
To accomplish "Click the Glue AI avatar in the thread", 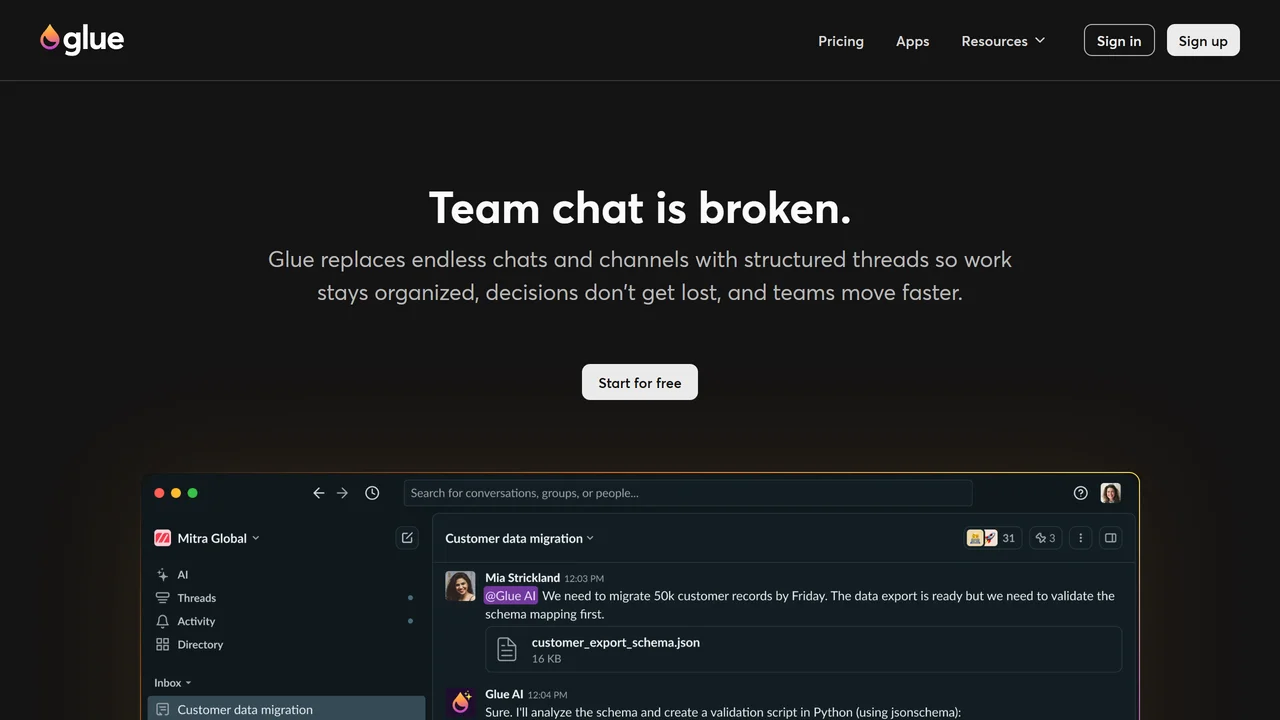I will pos(460,702).
